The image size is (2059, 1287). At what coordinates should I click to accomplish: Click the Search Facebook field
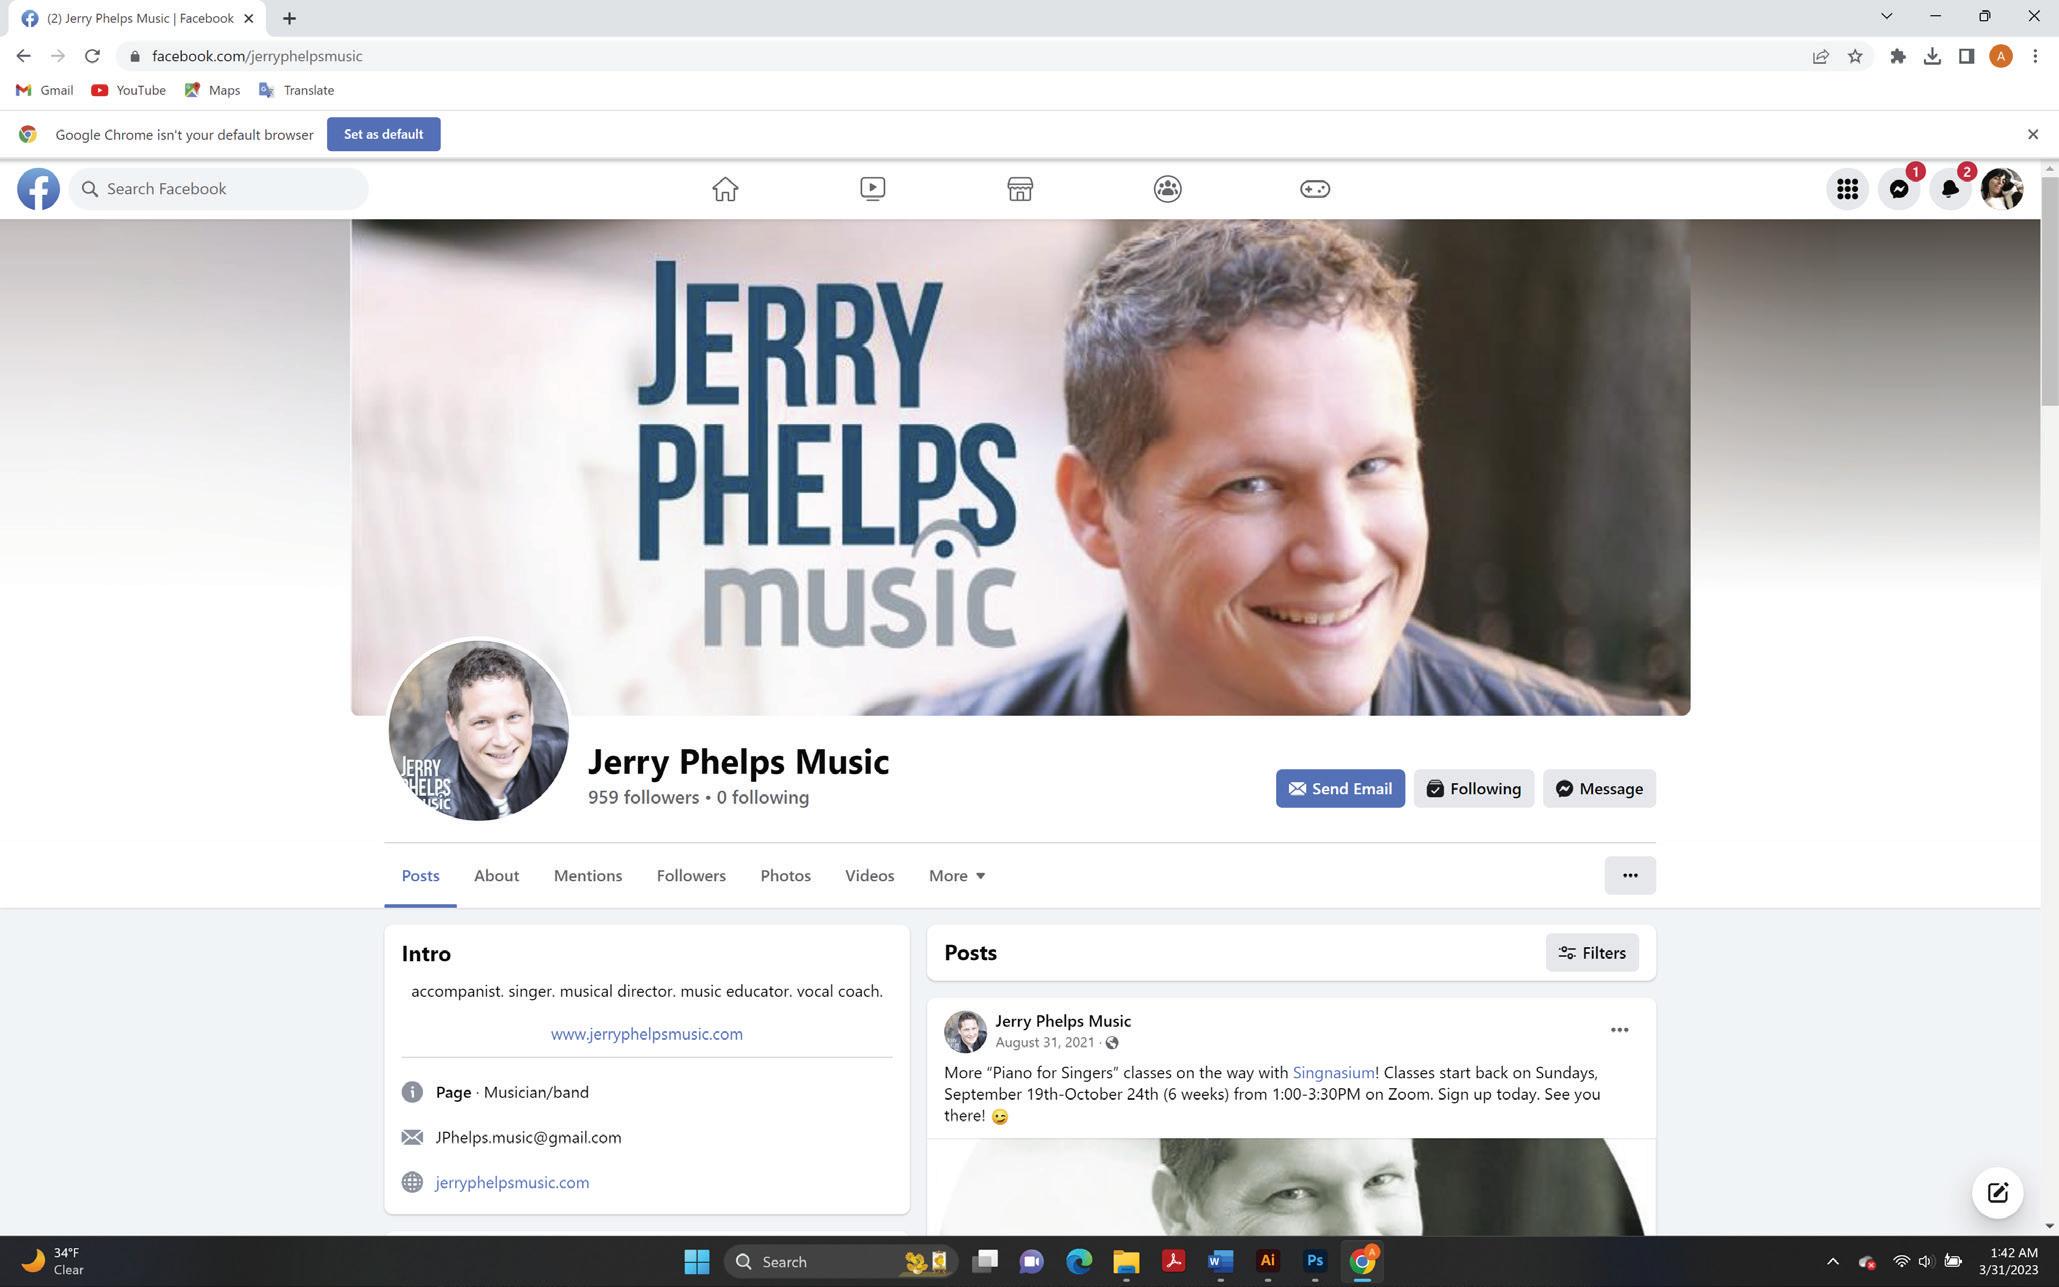(x=218, y=189)
